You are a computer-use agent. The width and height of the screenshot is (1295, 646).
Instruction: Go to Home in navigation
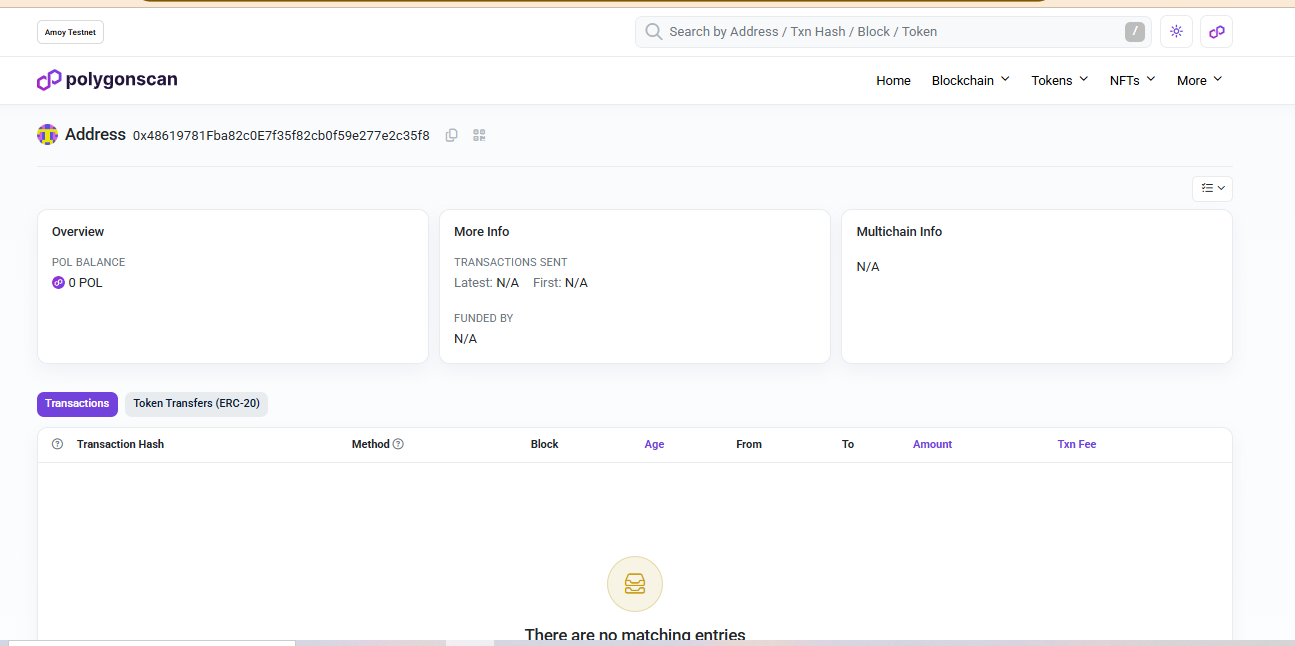click(893, 80)
